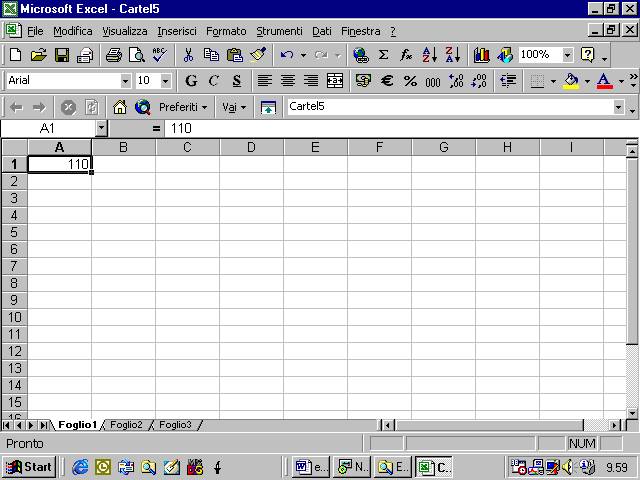The width and height of the screenshot is (640, 480).
Task: Activate the Format Painter brush
Action: pyautogui.click(x=258, y=55)
